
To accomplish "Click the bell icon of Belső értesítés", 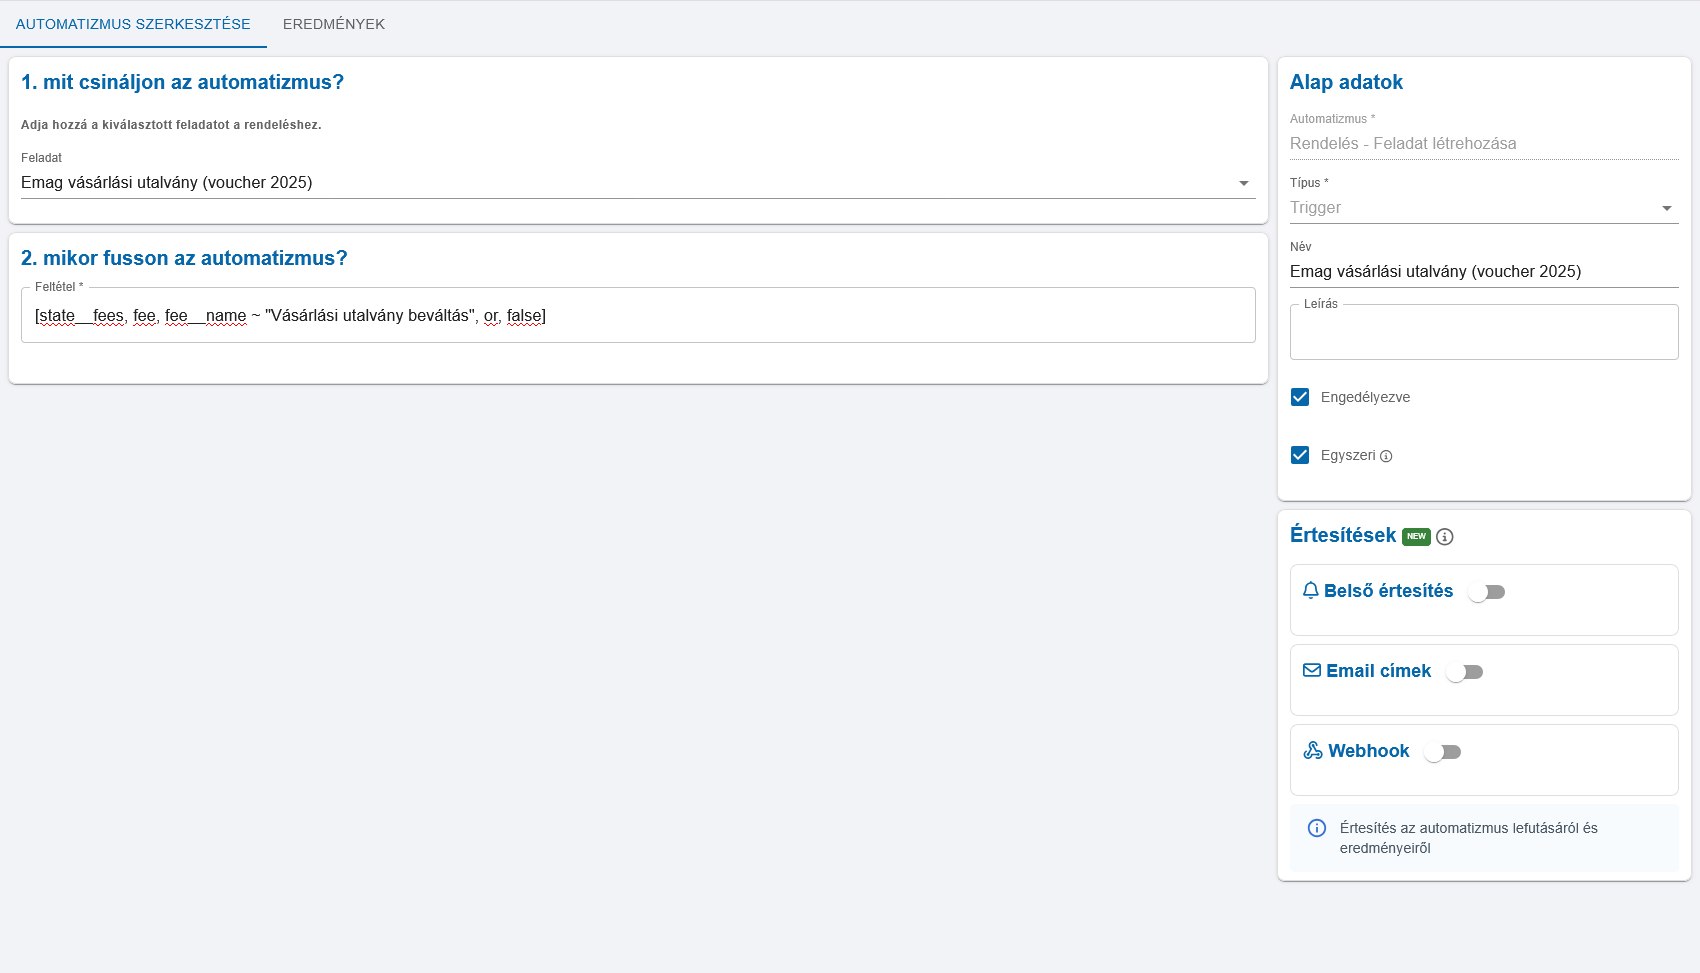I will (x=1311, y=591).
